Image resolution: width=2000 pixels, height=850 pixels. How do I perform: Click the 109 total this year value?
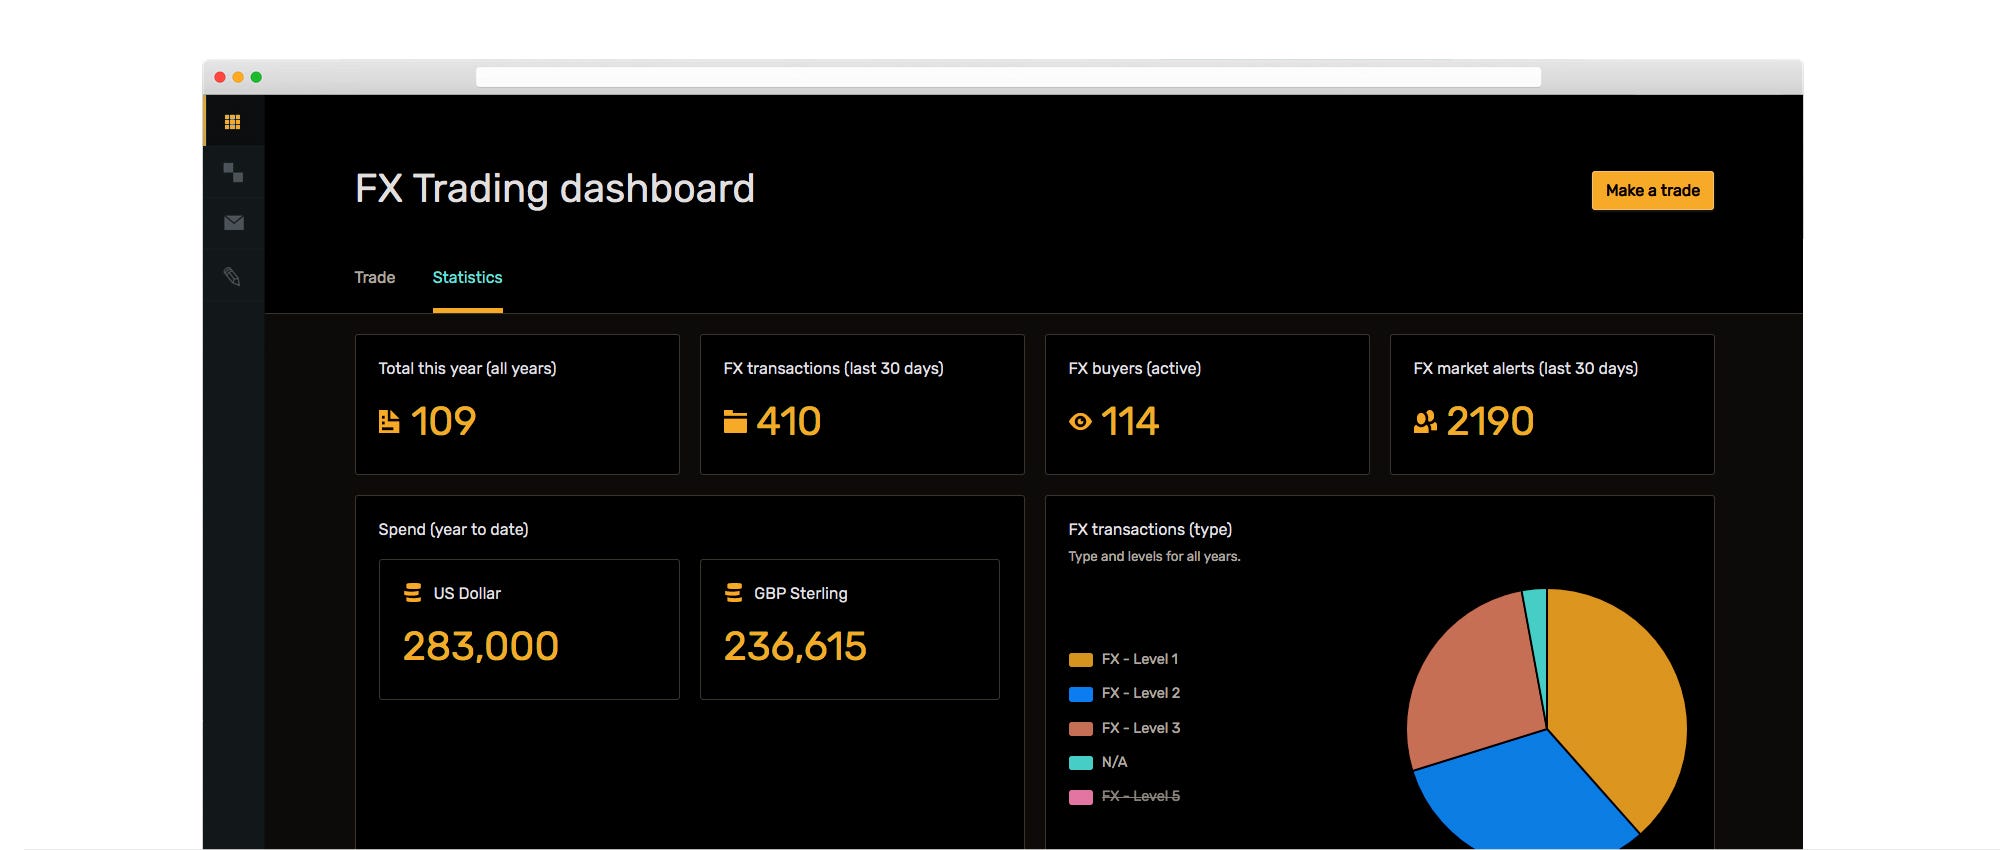click(443, 421)
